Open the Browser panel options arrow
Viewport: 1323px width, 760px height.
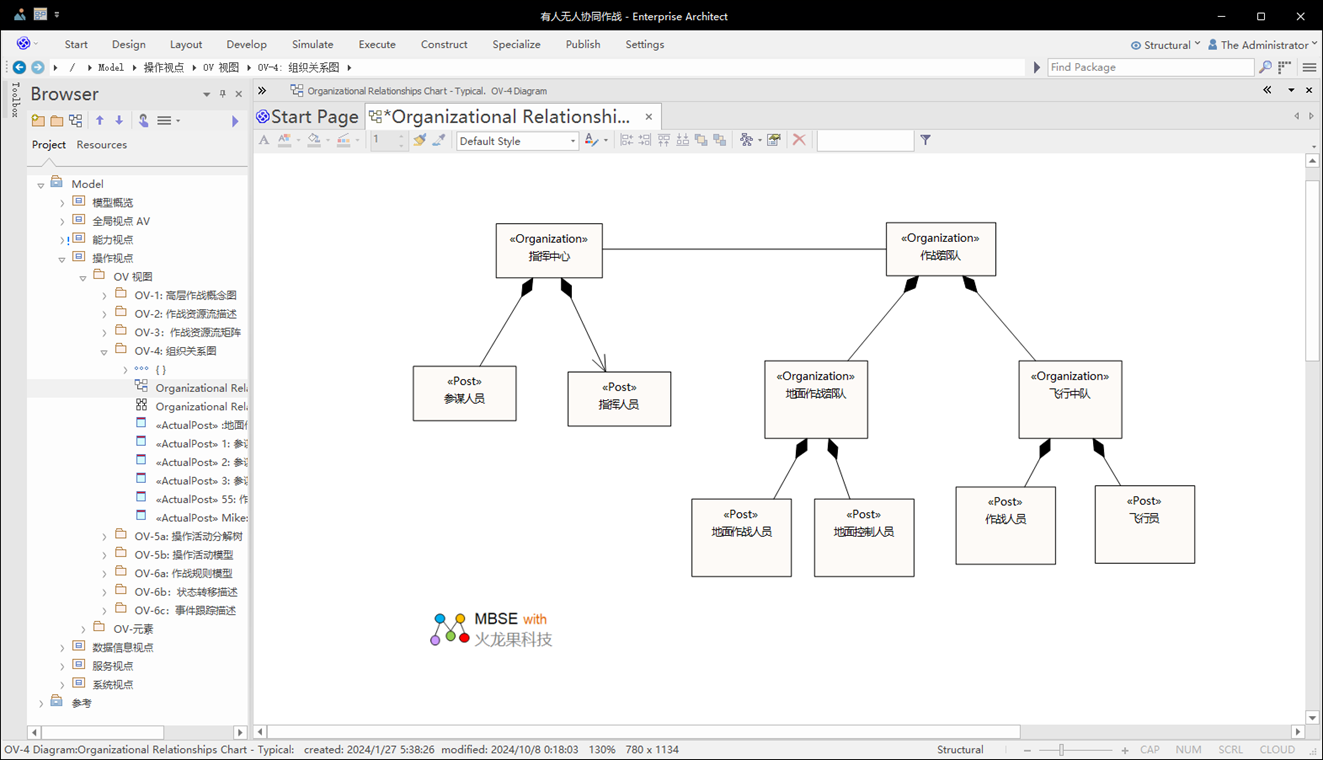coord(207,94)
